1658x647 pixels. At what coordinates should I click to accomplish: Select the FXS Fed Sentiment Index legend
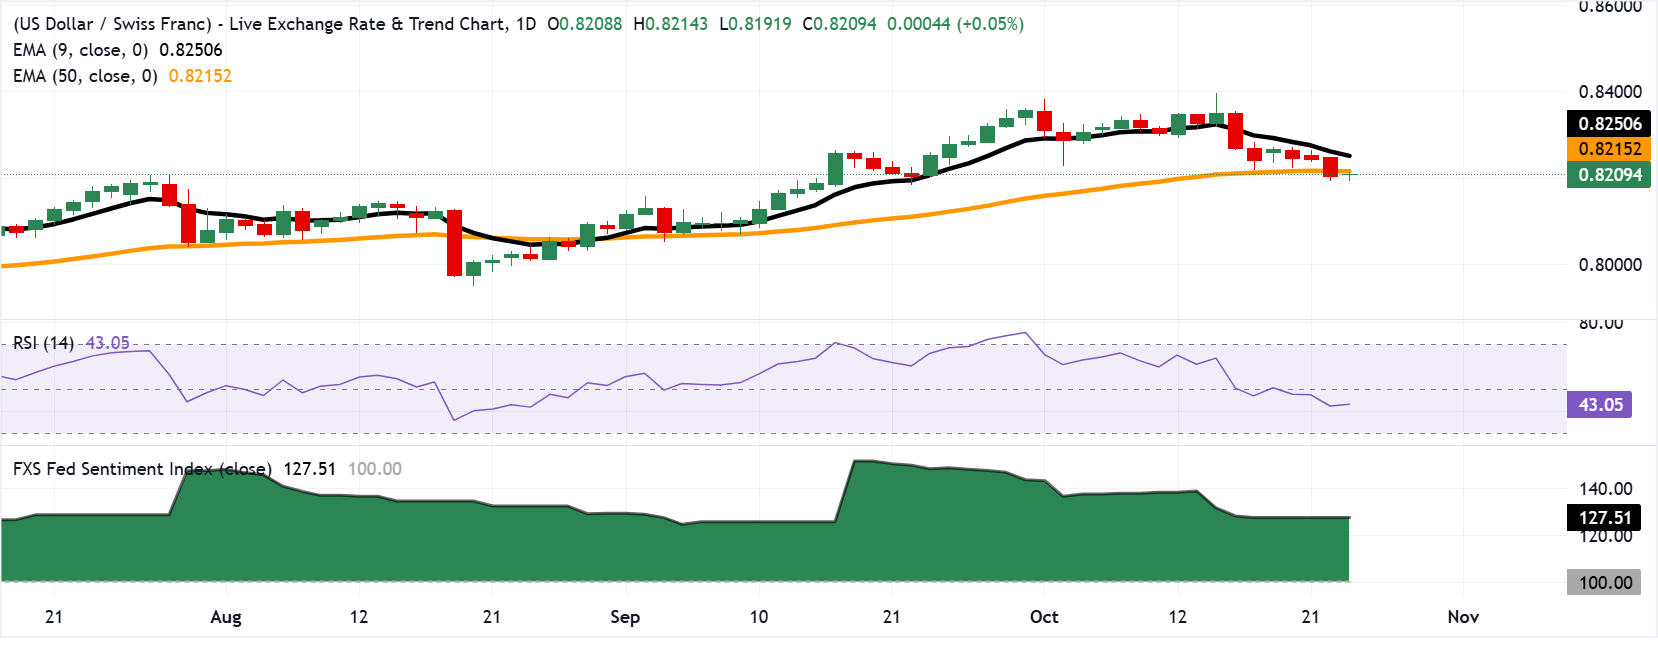142,469
